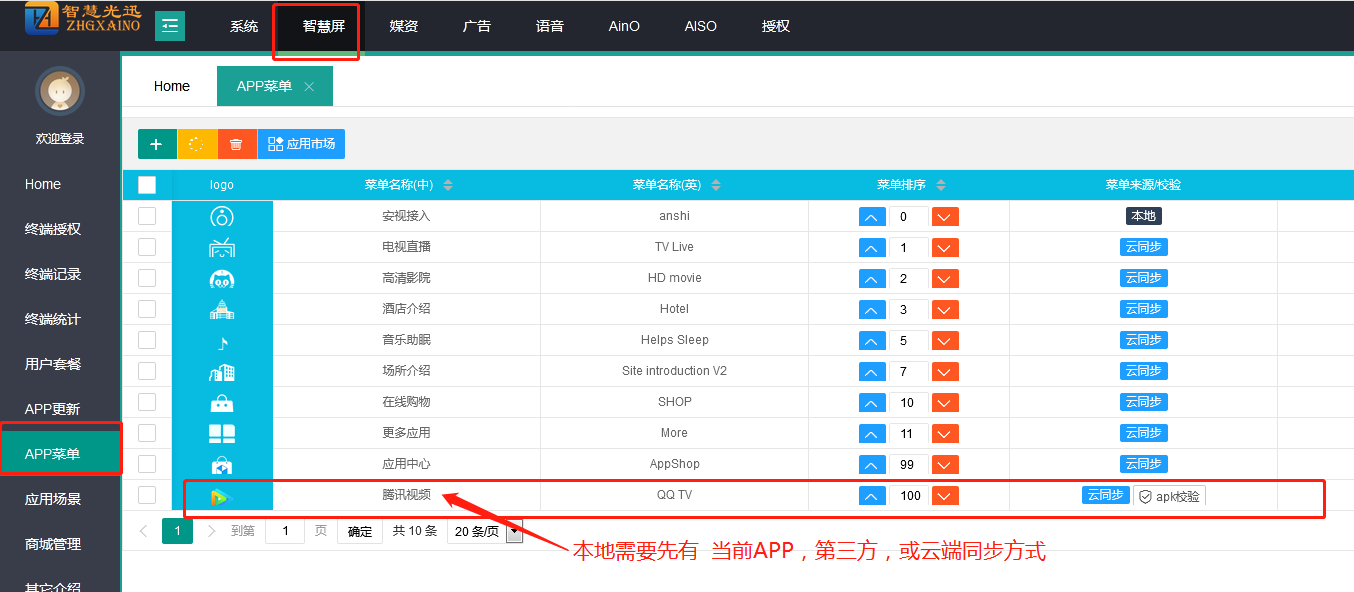Click the orange trash delete icon
The height and width of the screenshot is (592, 1354).
coord(236,144)
